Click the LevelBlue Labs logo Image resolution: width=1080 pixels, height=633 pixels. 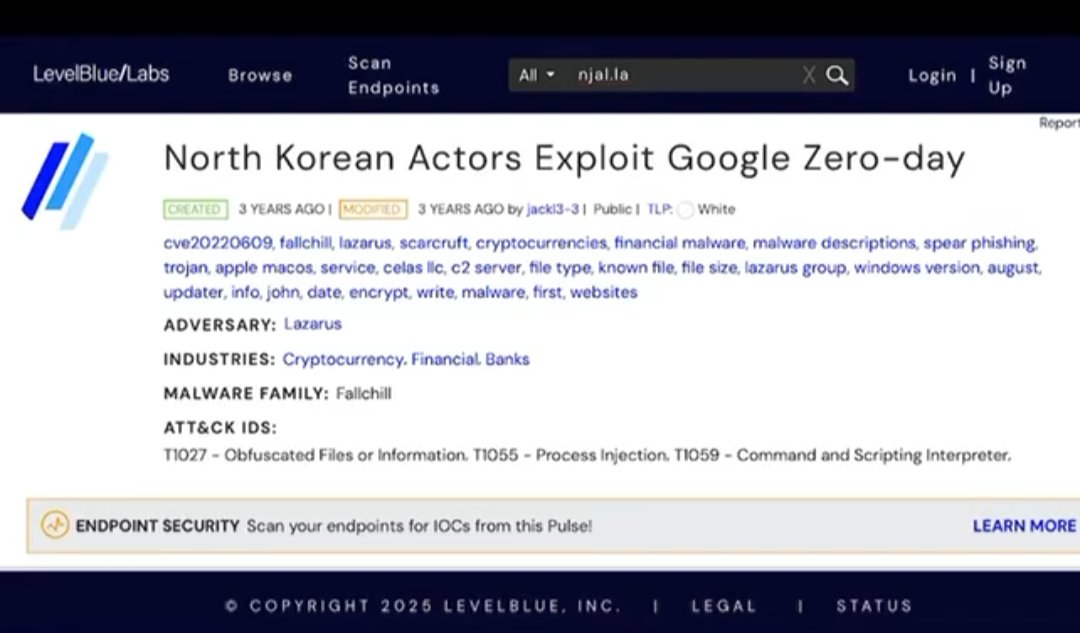click(x=101, y=74)
